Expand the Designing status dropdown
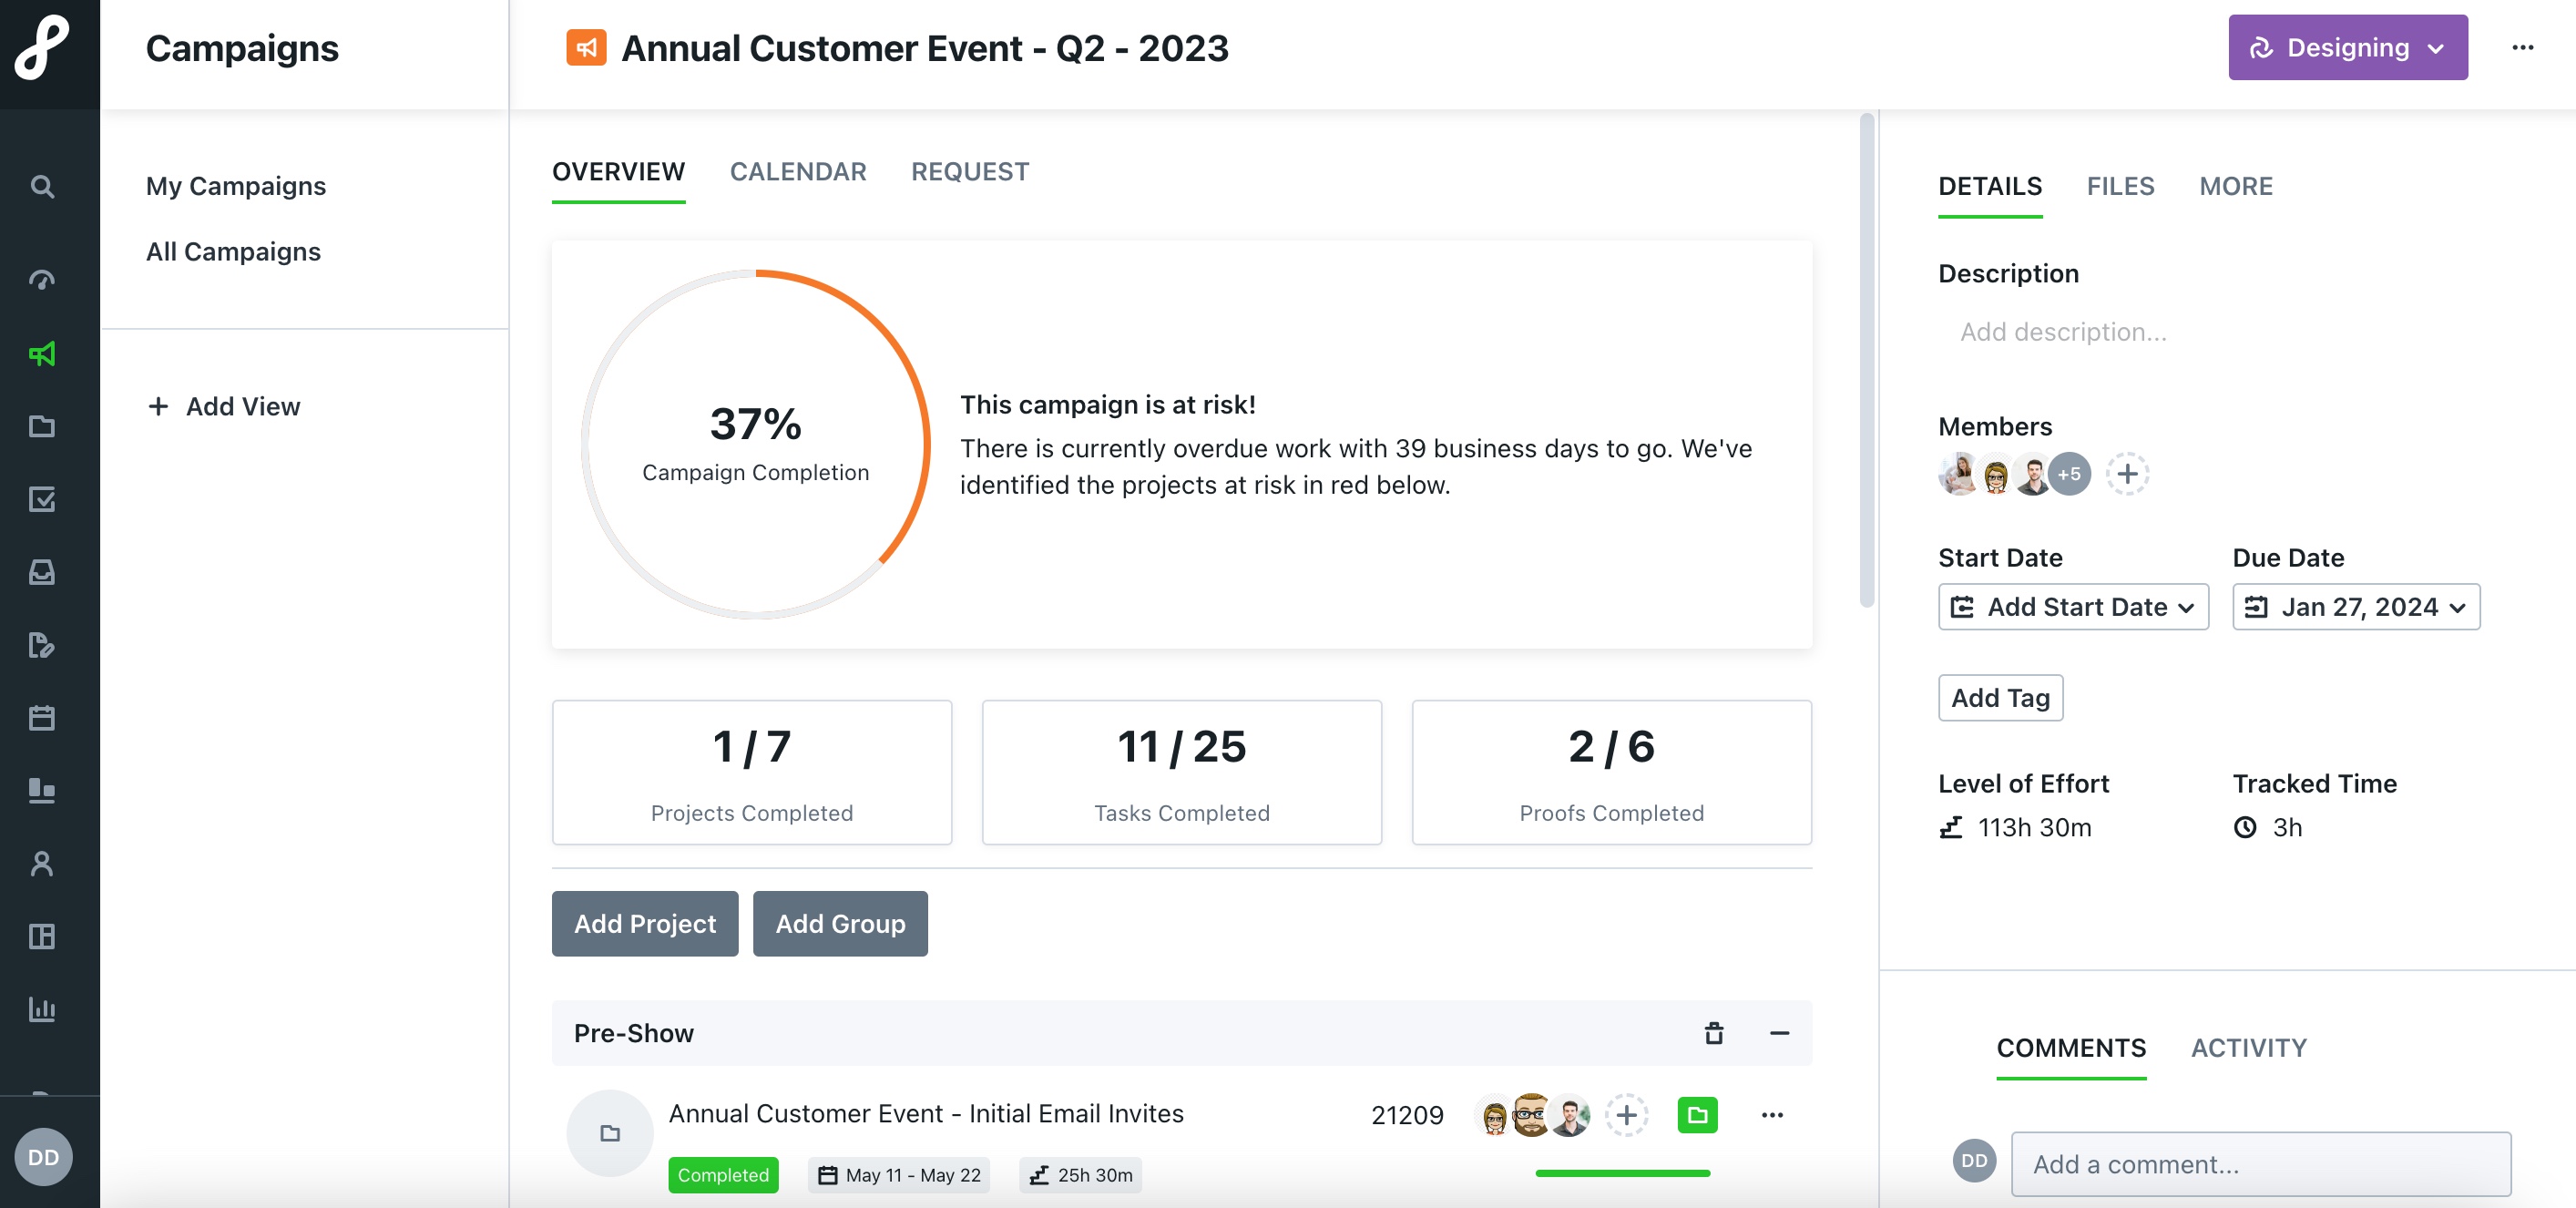 2348,47
